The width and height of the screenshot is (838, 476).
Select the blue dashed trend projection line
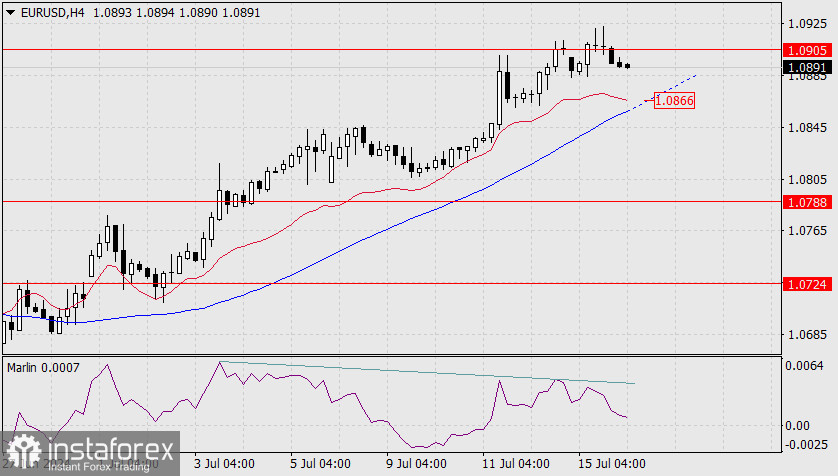coord(663,93)
